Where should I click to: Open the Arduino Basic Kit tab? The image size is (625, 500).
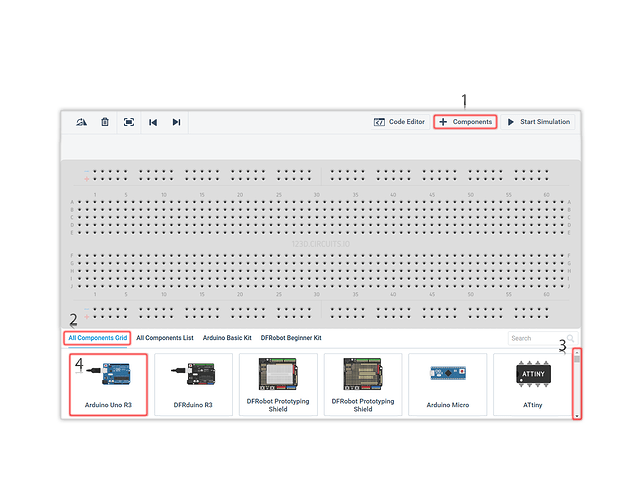tap(227, 338)
